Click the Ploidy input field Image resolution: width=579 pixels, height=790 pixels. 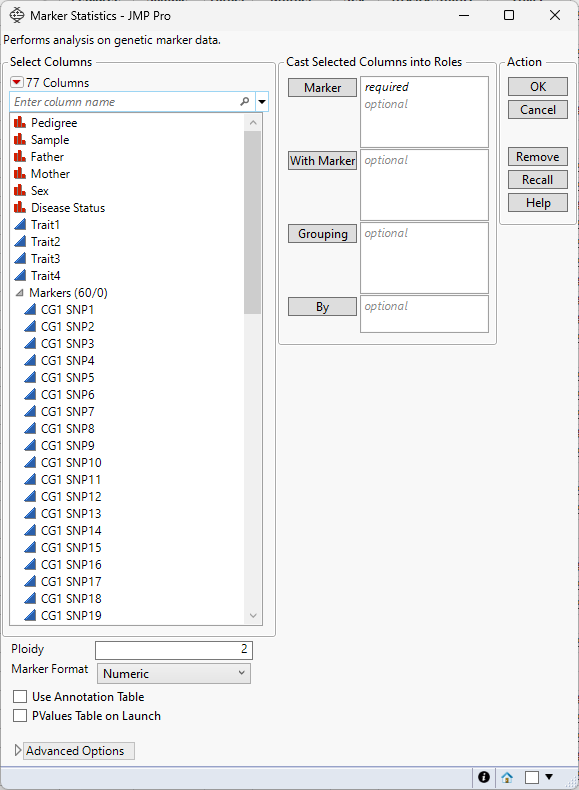coord(174,650)
